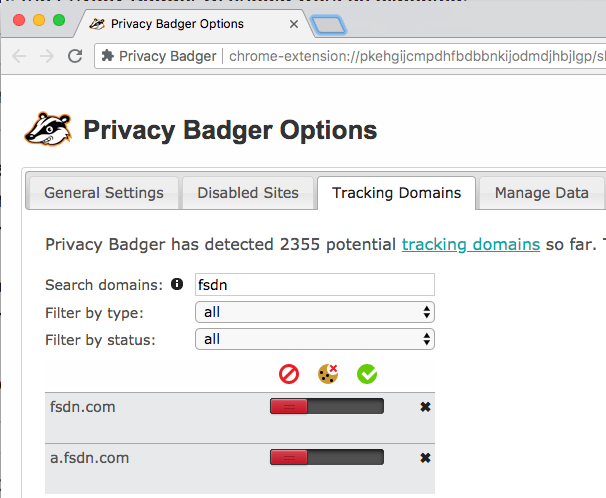Remove fsdn.com with its X icon
Viewport: 606px width, 498px height.
425,407
